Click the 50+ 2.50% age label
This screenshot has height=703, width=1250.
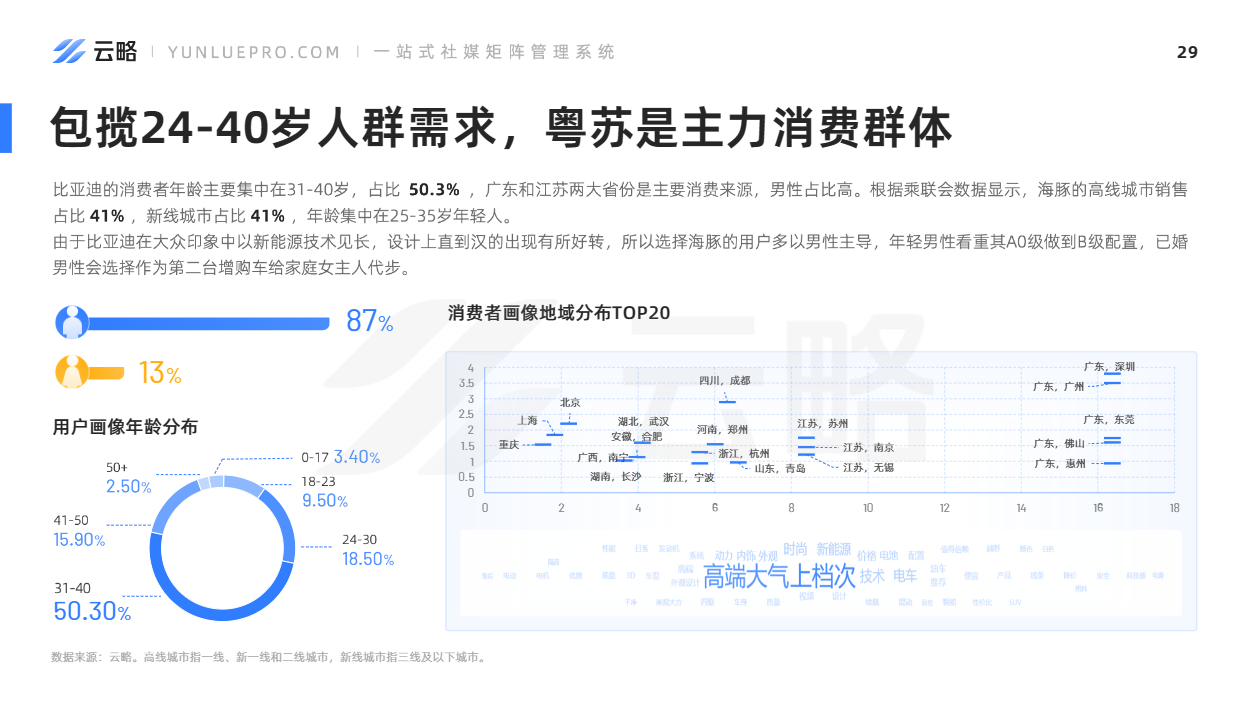[x=128, y=478]
